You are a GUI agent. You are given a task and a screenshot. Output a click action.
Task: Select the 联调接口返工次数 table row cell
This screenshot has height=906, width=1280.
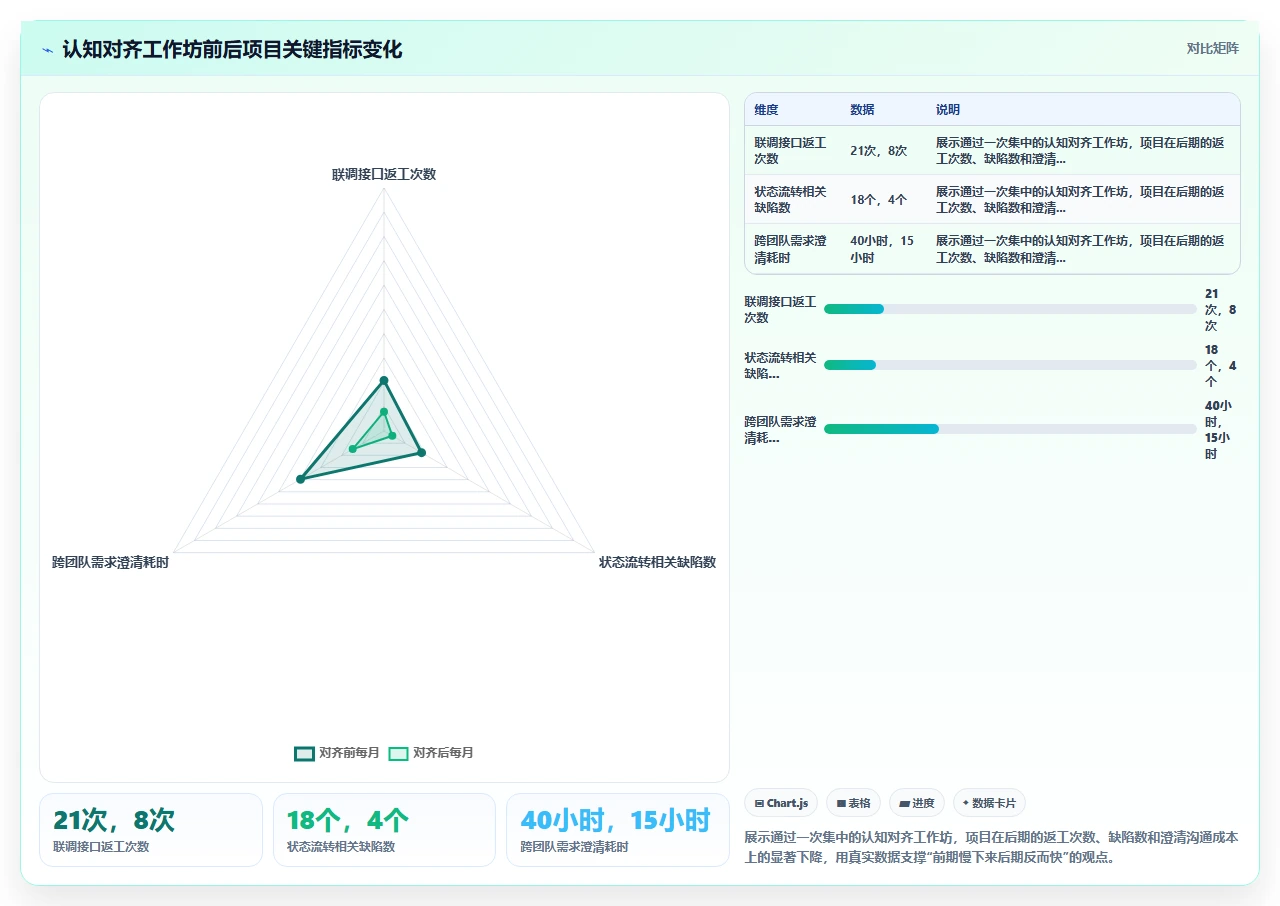[792, 150]
